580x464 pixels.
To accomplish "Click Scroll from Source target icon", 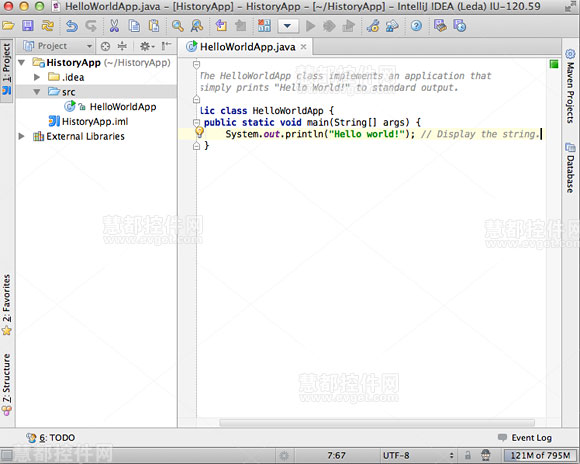I will click(x=105, y=46).
